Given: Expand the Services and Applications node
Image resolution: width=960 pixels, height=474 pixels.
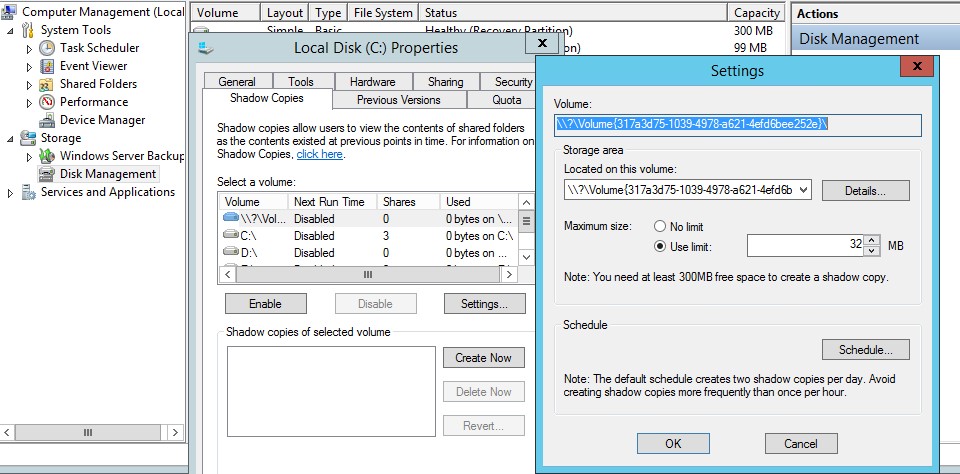Looking at the screenshot, I should tap(11, 192).
